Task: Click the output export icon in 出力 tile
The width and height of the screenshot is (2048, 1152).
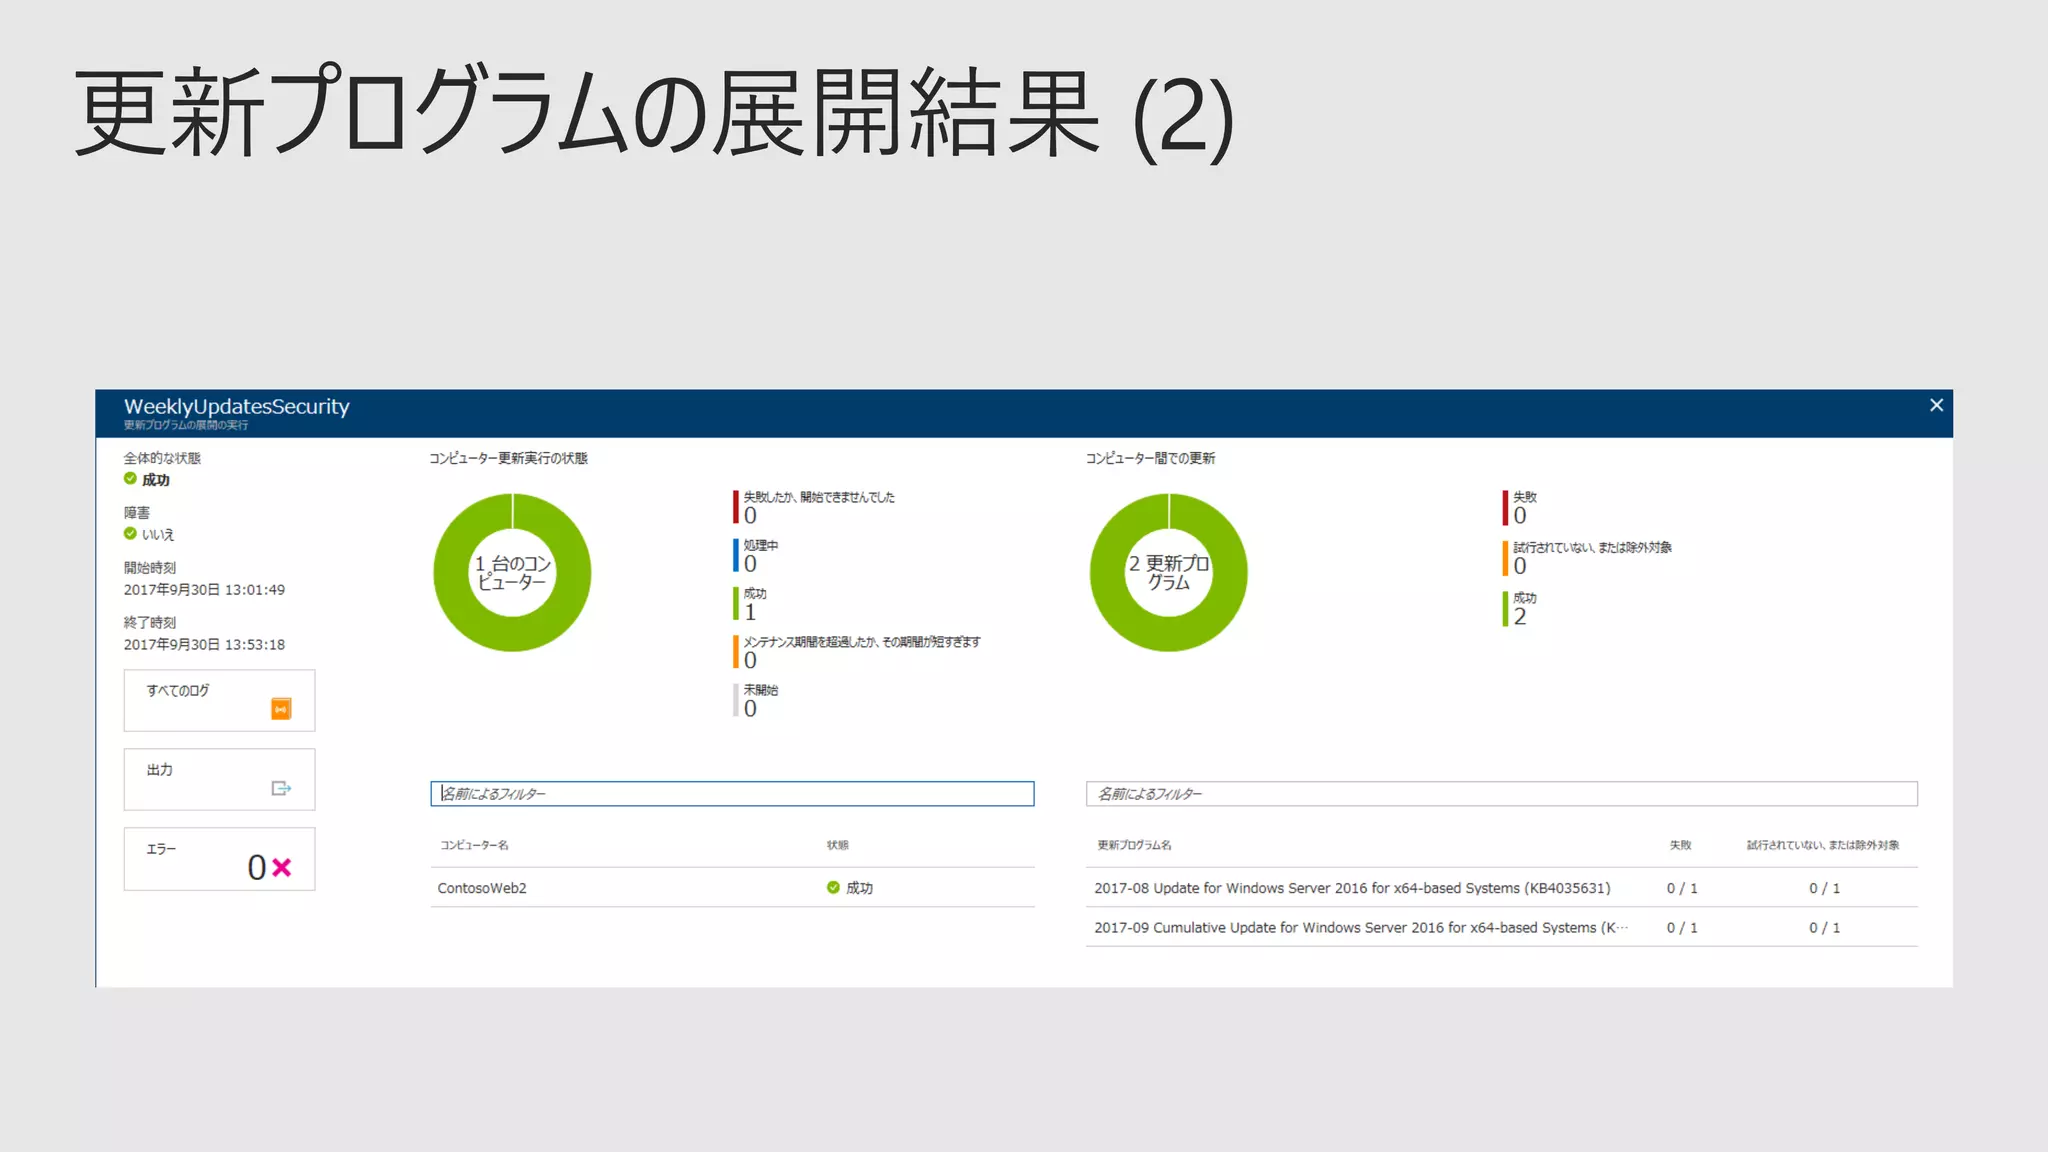Action: (x=281, y=788)
